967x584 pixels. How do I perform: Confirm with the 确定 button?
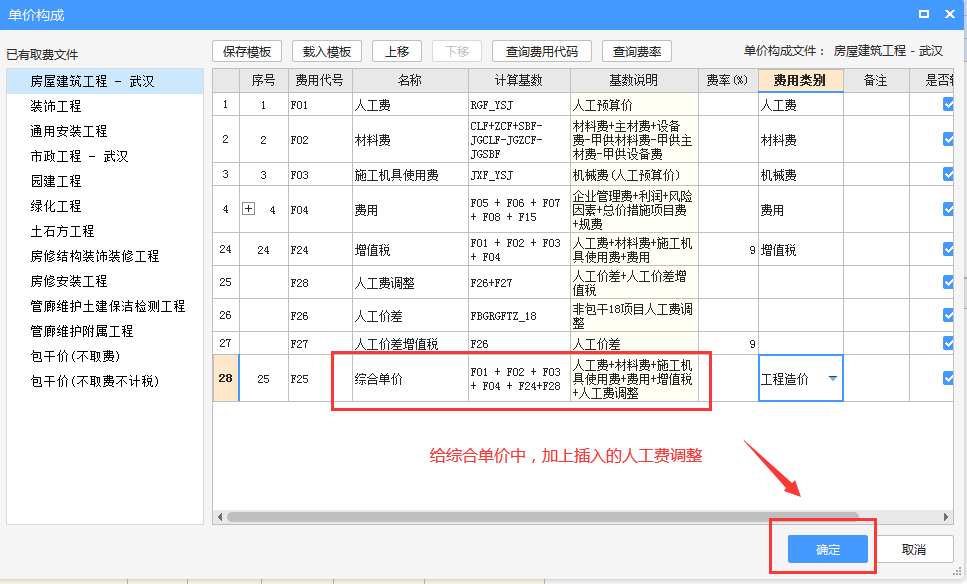828,549
